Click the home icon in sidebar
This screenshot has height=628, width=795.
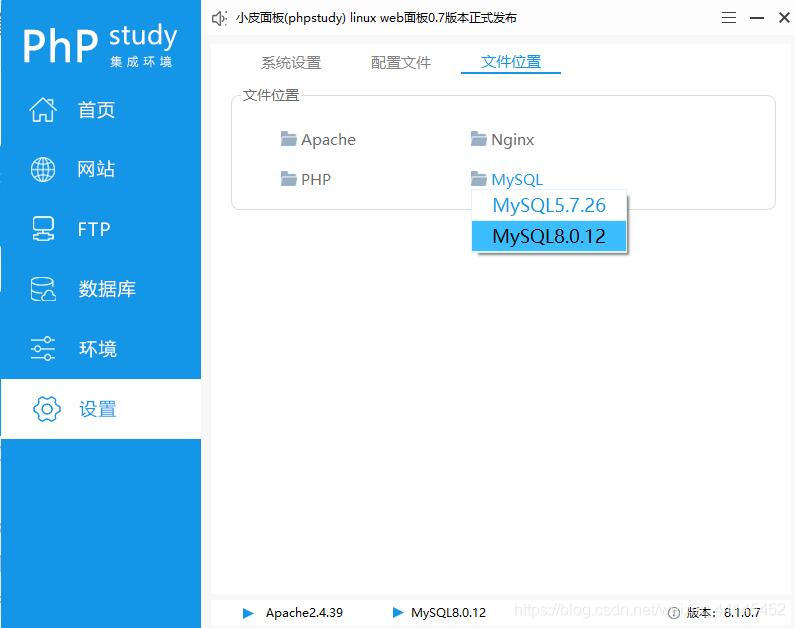point(43,110)
